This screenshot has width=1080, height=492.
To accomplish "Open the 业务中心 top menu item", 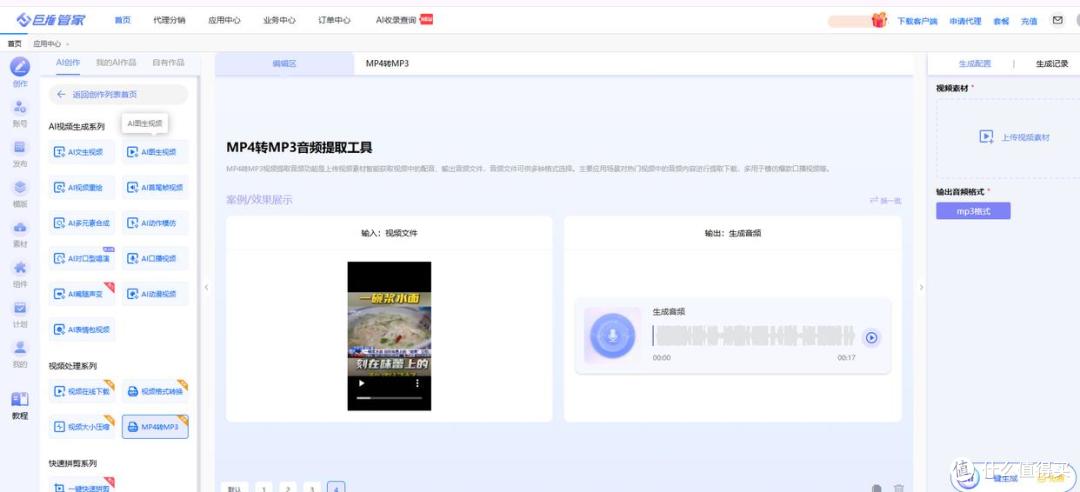I will tap(280, 21).
